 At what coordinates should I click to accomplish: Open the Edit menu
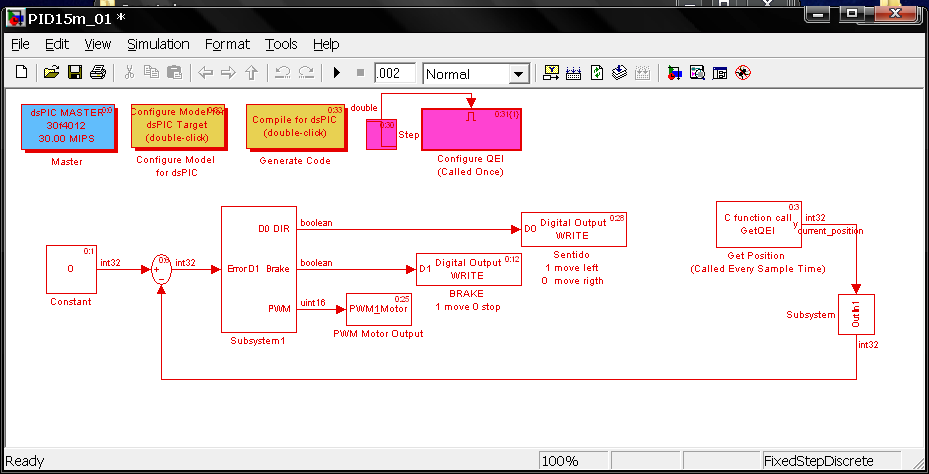point(57,44)
